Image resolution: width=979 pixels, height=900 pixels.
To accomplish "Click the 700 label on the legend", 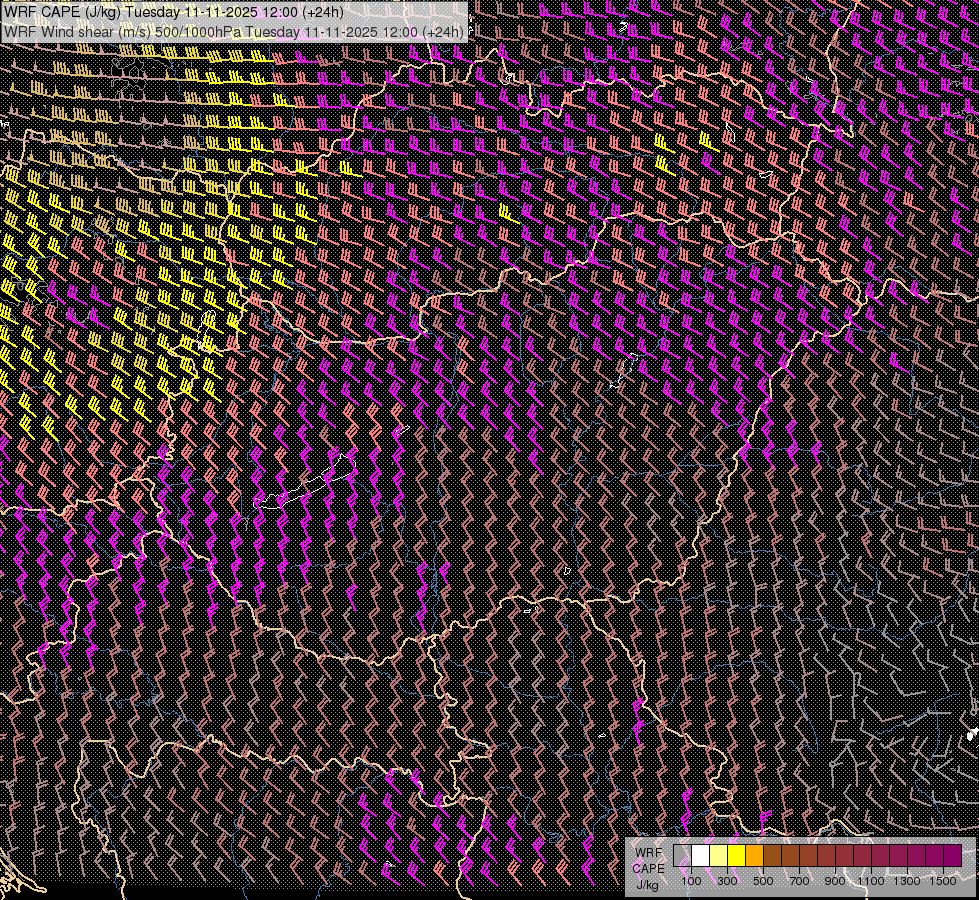I will click(x=799, y=881).
